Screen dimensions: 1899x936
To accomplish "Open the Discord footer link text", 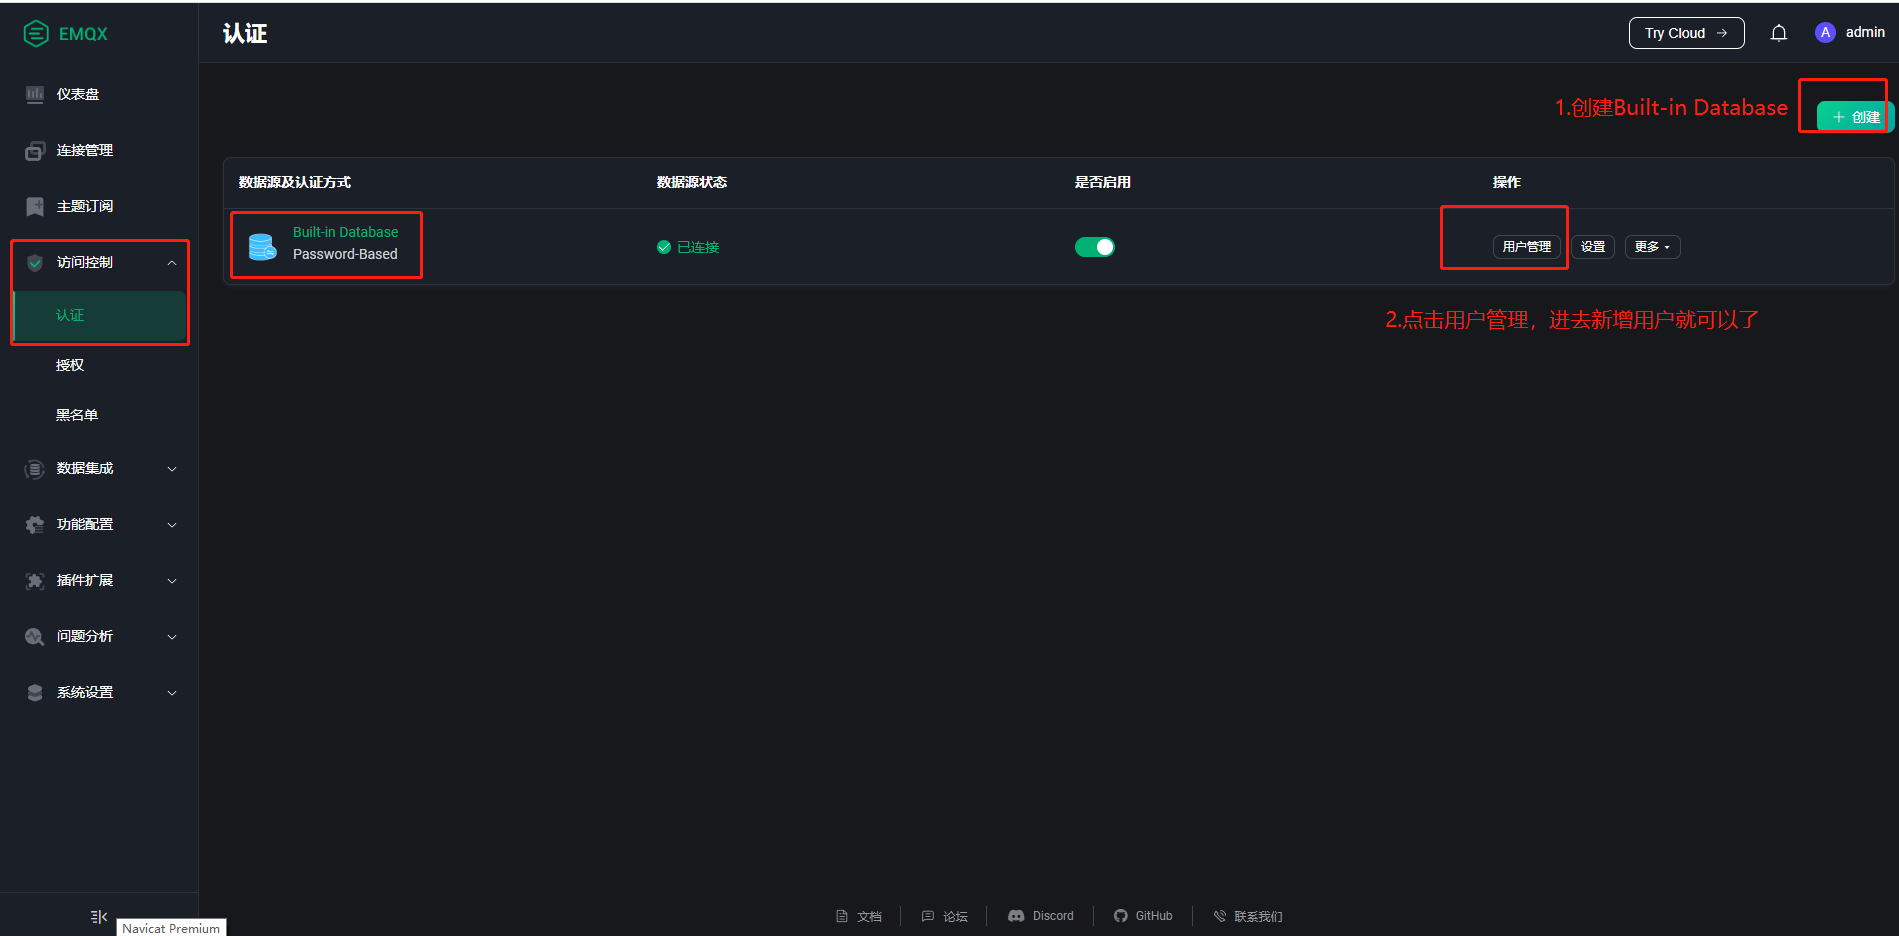I will pyautogui.click(x=1053, y=916).
